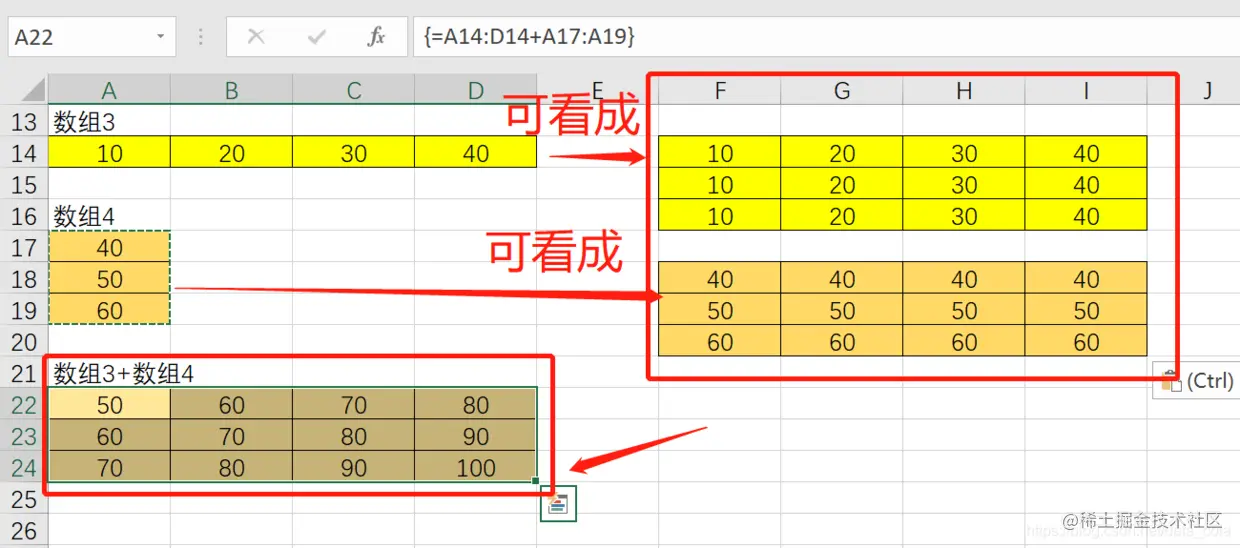Click cell D24 containing 100
The width and height of the screenshot is (1240, 548).
pos(476,467)
